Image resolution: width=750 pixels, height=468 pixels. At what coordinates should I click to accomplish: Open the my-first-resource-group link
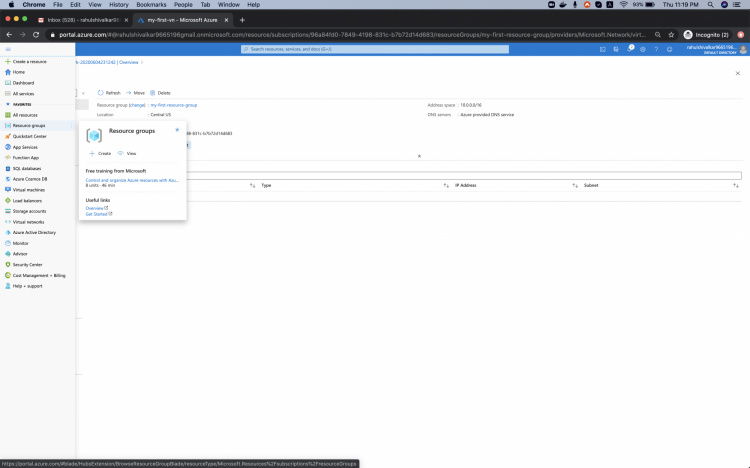pyautogui.click(x=173, y=104)
